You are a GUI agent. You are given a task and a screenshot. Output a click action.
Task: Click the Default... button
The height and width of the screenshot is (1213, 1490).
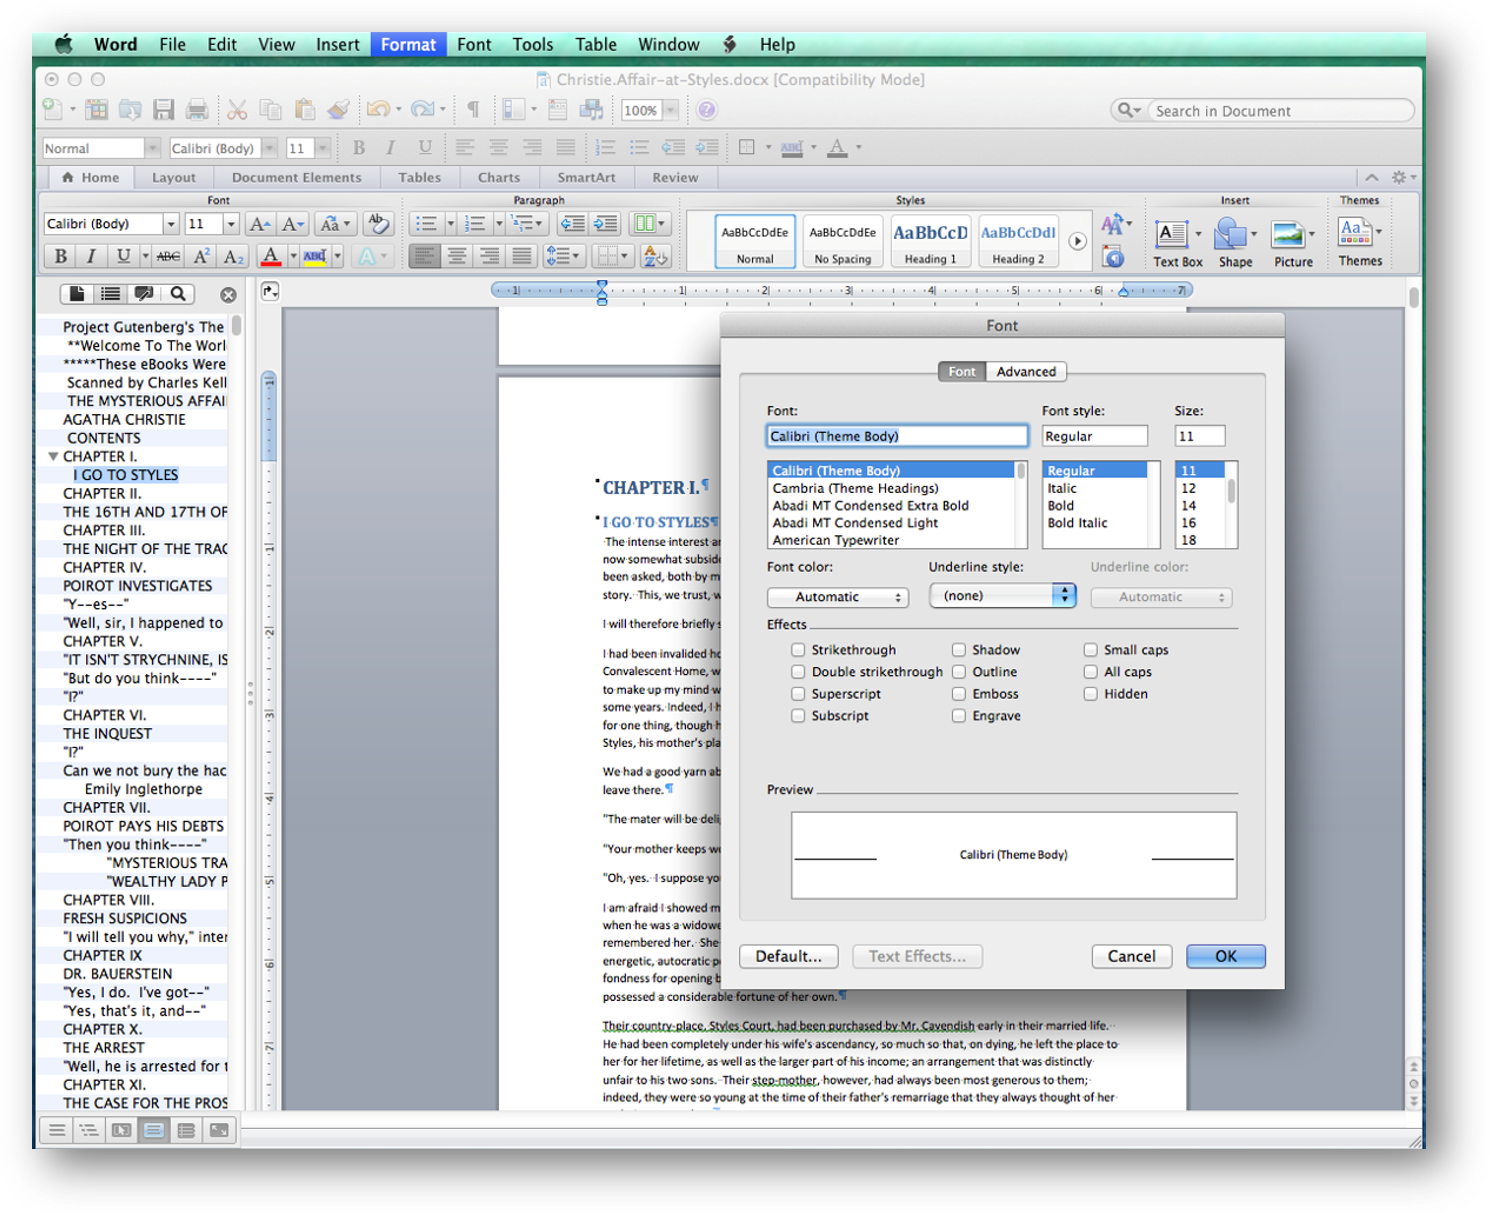click(788, 957)
